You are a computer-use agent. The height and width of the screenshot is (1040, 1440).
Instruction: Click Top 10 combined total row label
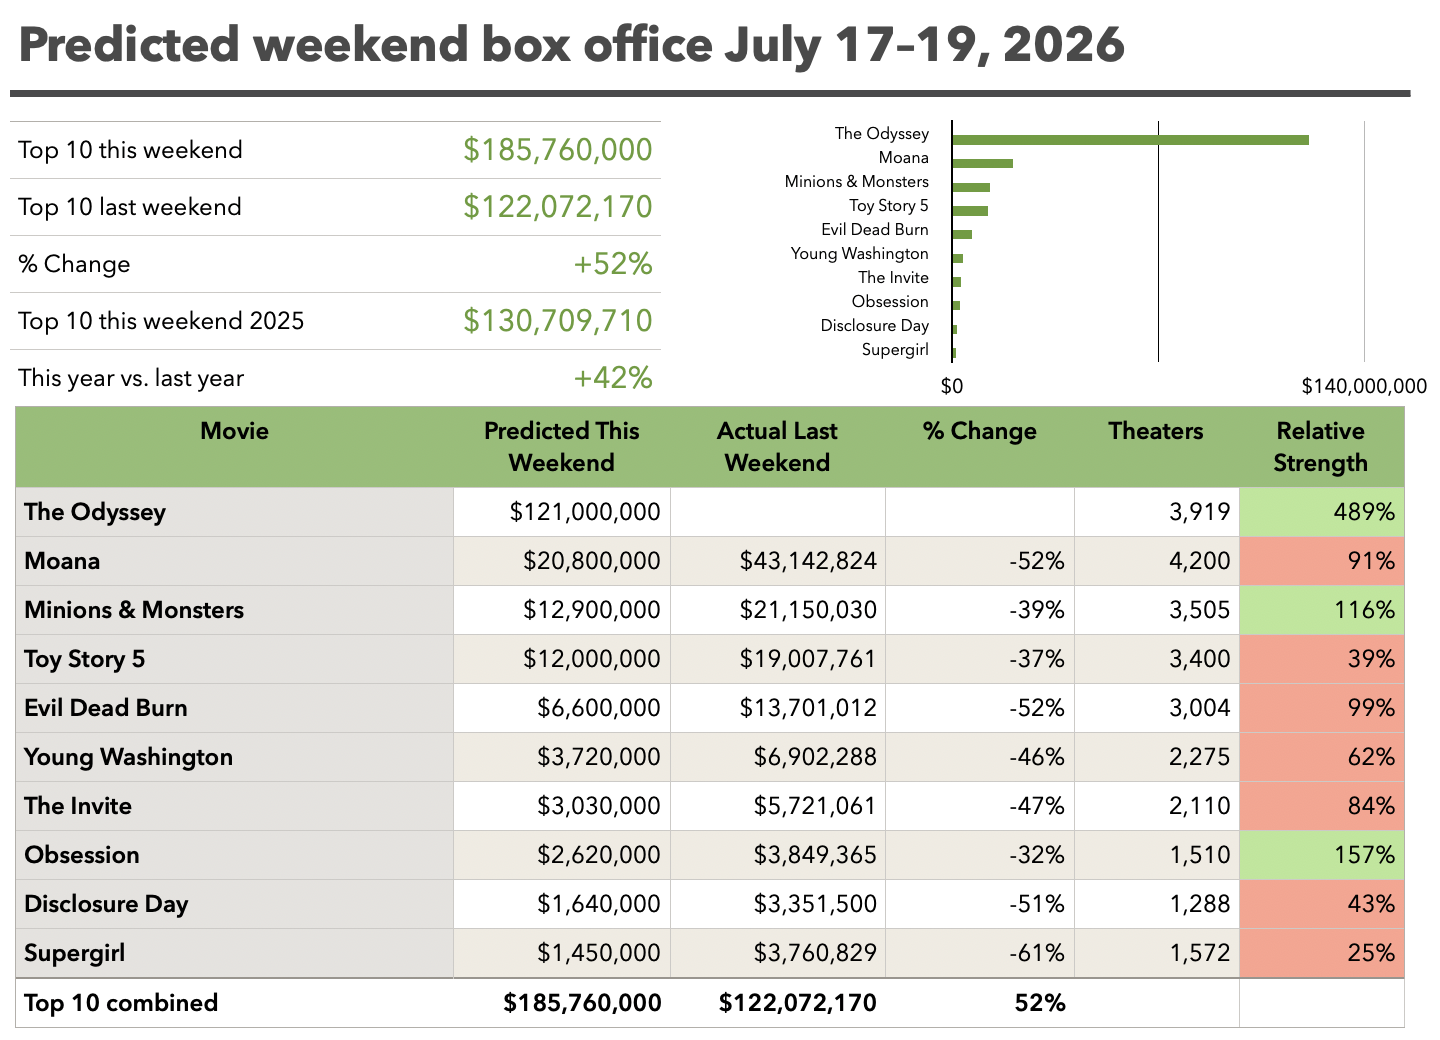click(121, 1003)
